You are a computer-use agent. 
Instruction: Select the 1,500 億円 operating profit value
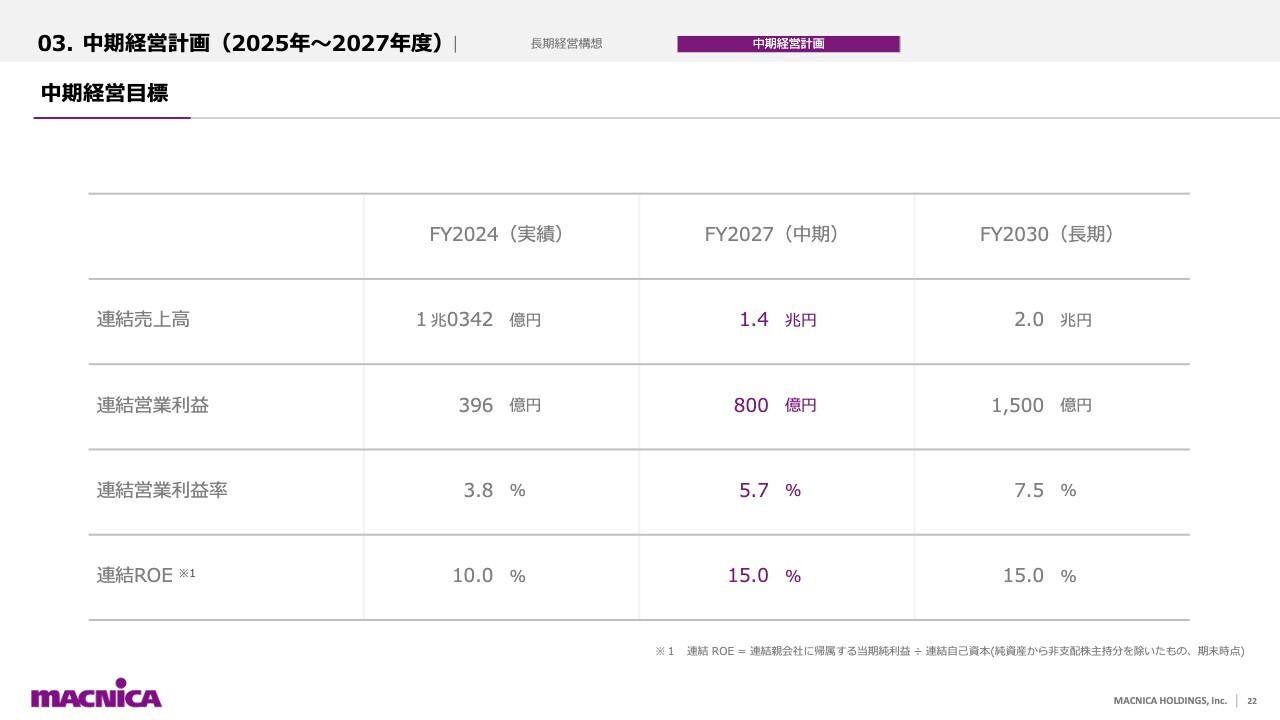coord(1042,405)
